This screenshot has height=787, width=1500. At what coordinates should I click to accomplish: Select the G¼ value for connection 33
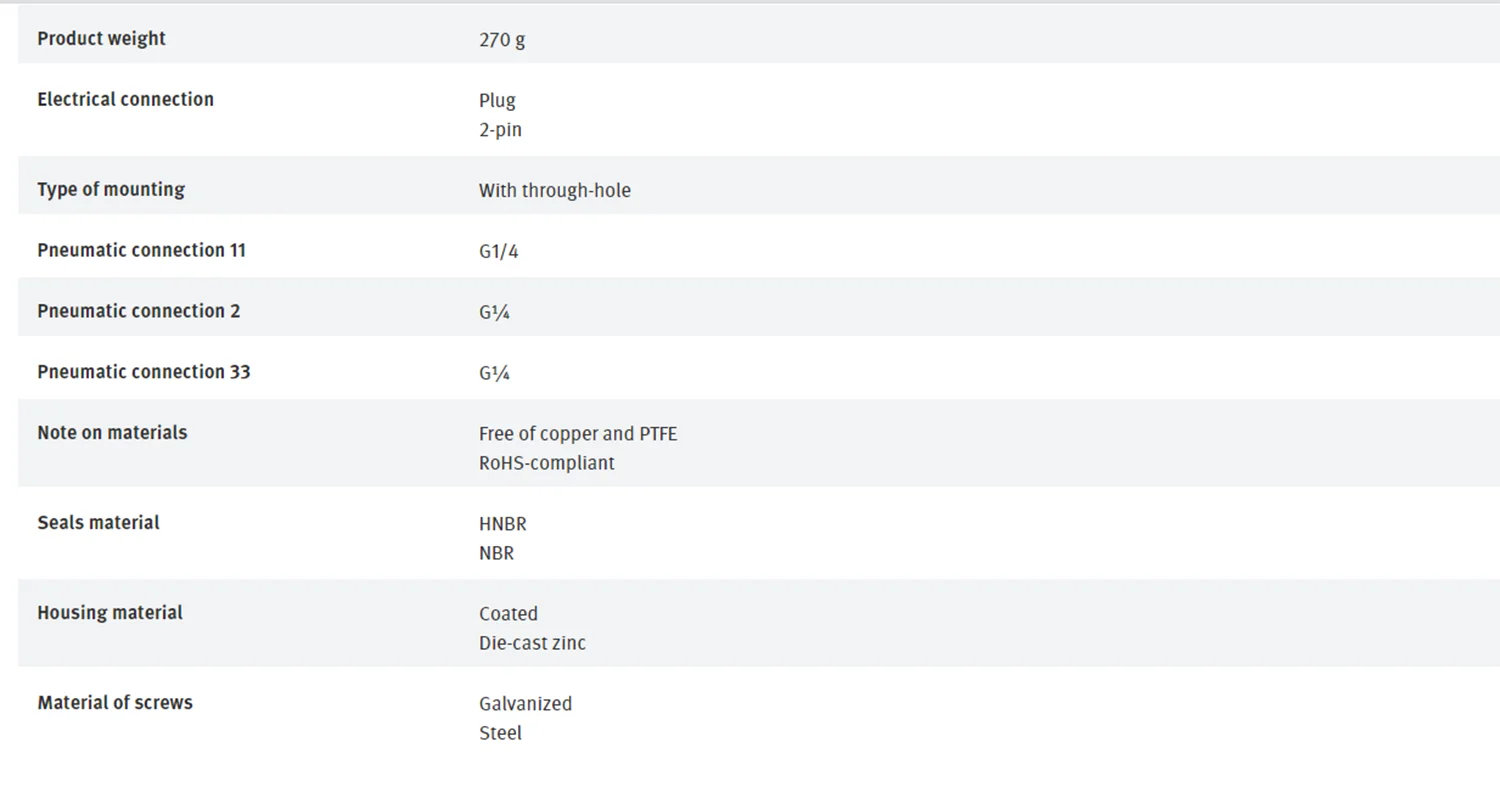pos(494,373)
